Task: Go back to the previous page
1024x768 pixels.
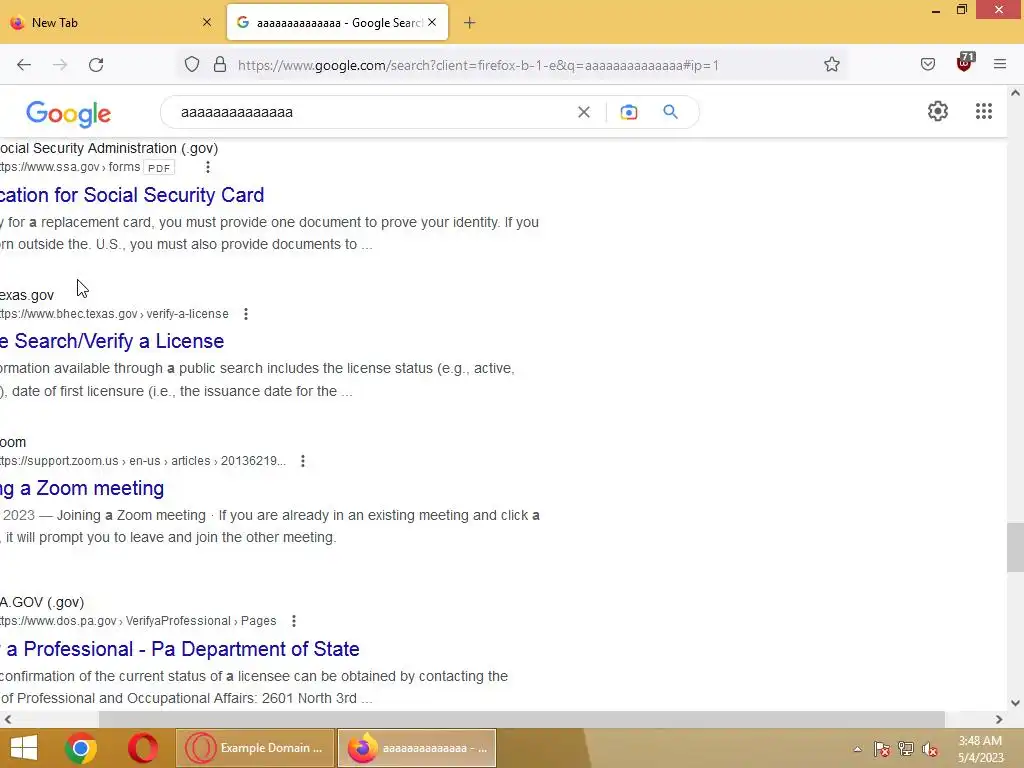Action: tap(24, 65)
